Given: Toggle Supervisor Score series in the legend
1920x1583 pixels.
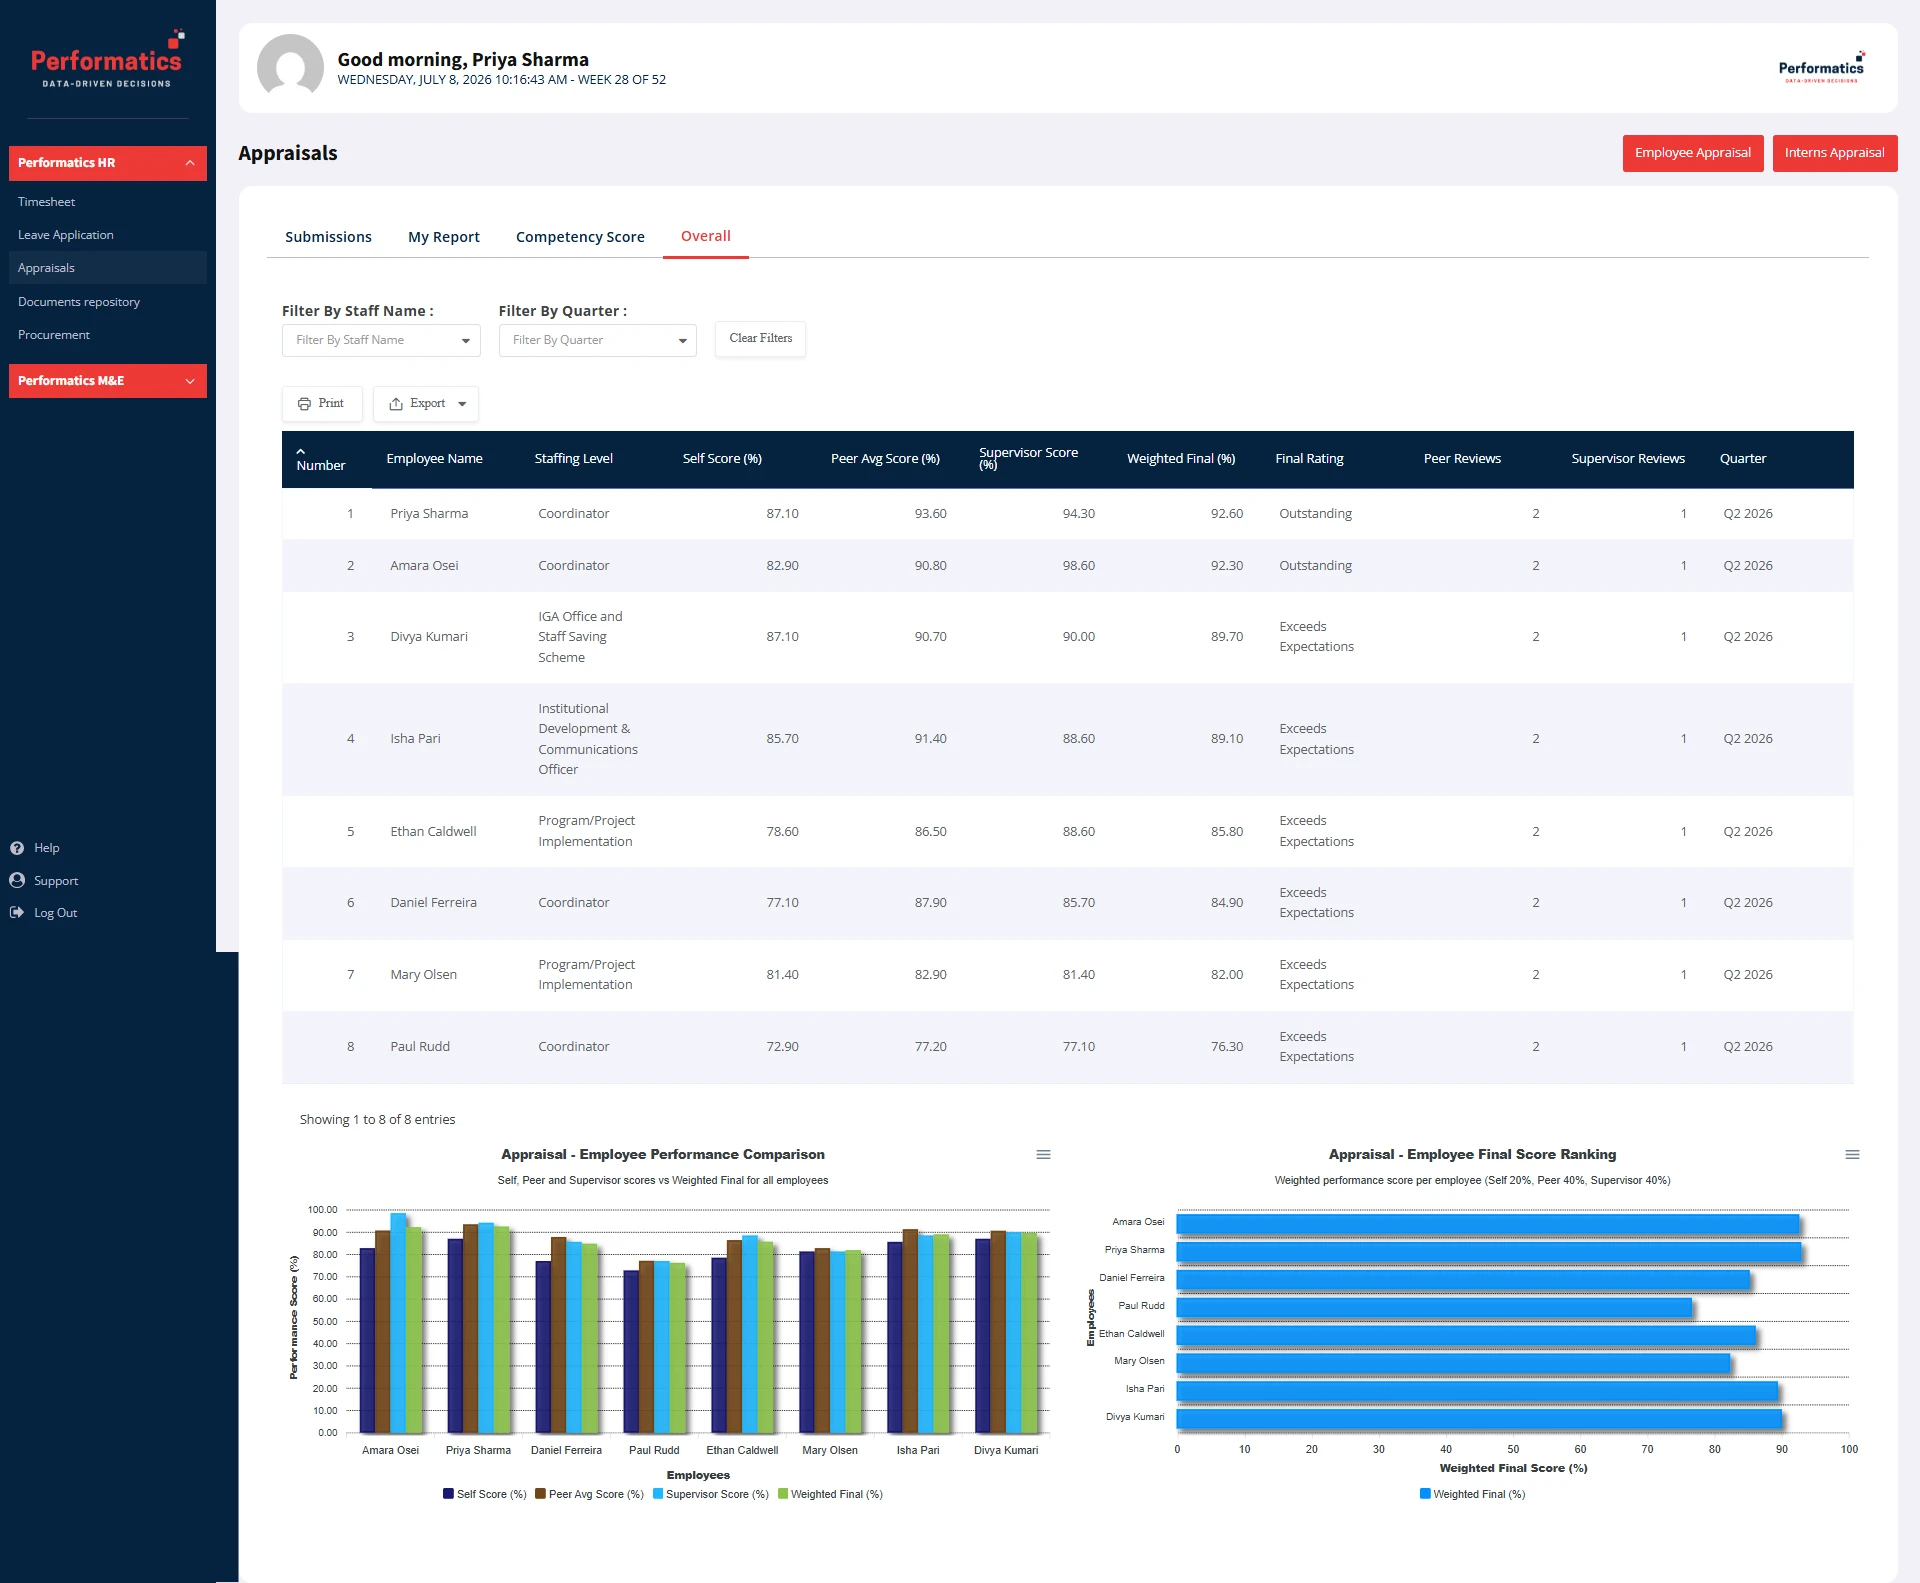Looking at the screenshot, I should (711, 1495).
